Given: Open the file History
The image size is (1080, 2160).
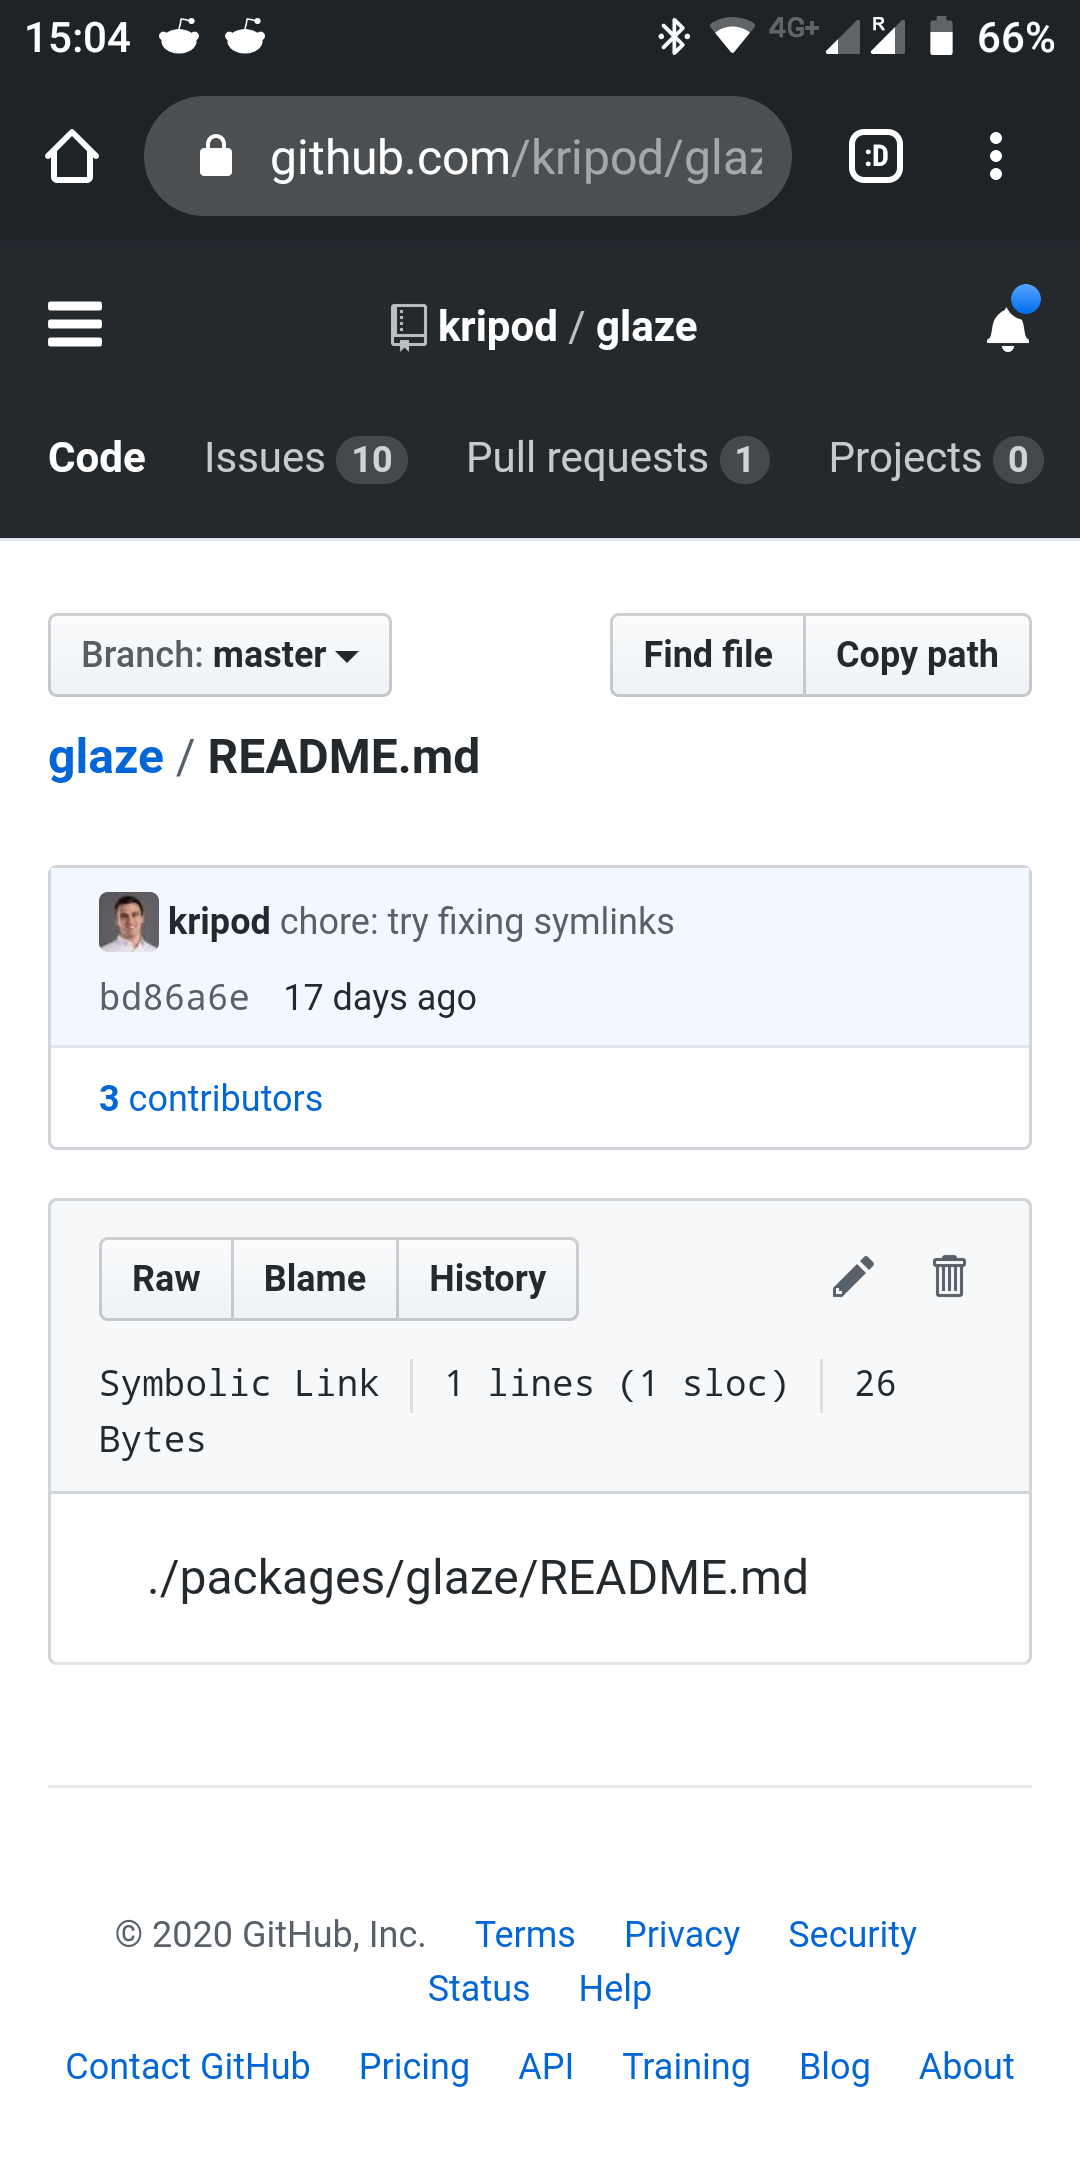Looking at the screenshot, I should 487,1279.
